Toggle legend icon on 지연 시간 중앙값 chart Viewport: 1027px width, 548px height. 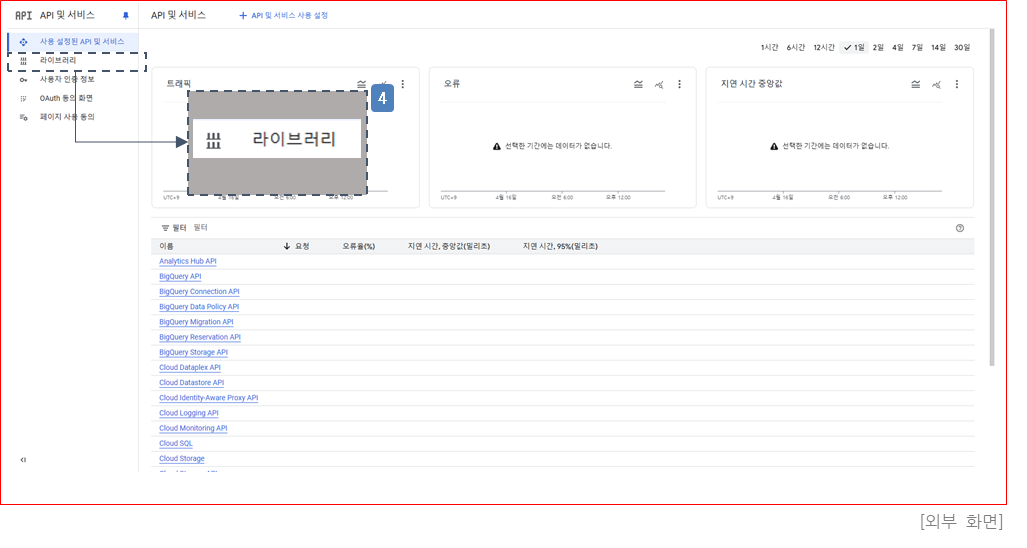pos(916,84)
